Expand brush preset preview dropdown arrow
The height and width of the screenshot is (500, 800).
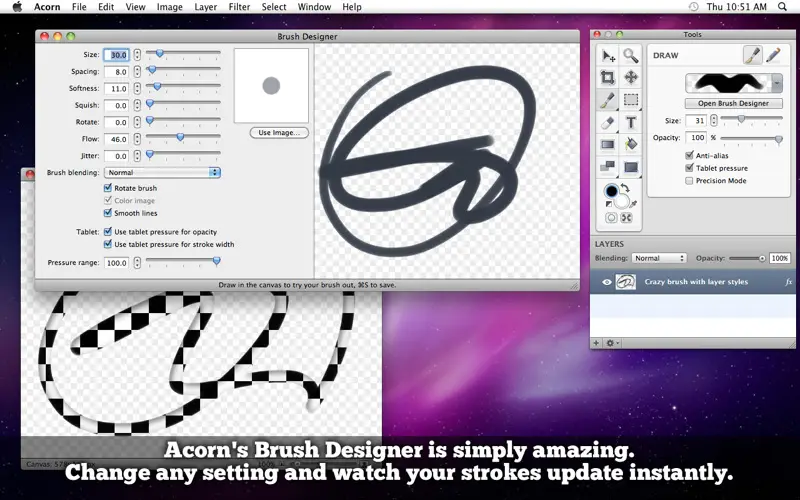click(777, 83)
